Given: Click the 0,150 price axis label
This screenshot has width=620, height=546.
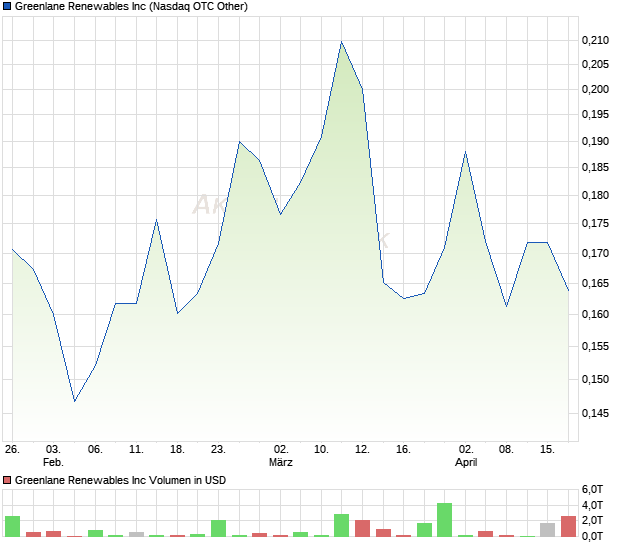Looking at the screenshot, I should coord(595,379).
